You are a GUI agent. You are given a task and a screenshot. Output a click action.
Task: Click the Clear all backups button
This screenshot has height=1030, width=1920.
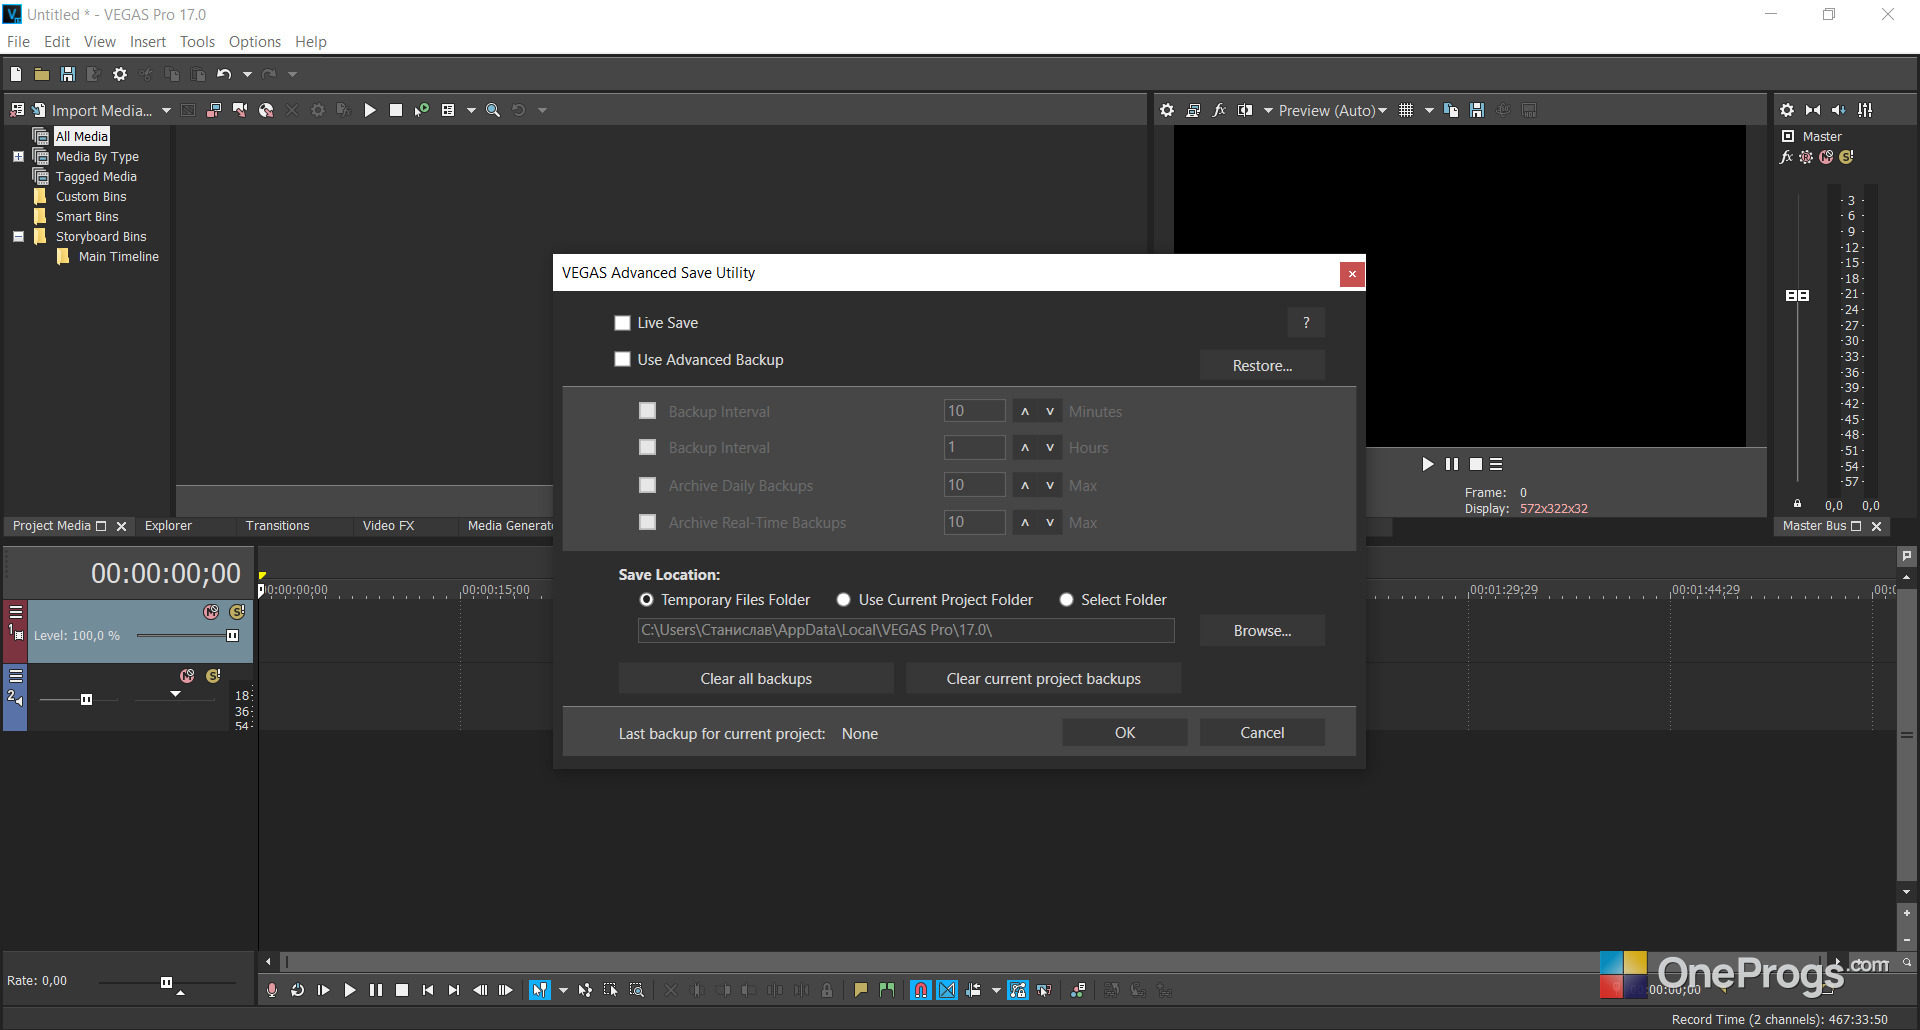click(756, 679)
